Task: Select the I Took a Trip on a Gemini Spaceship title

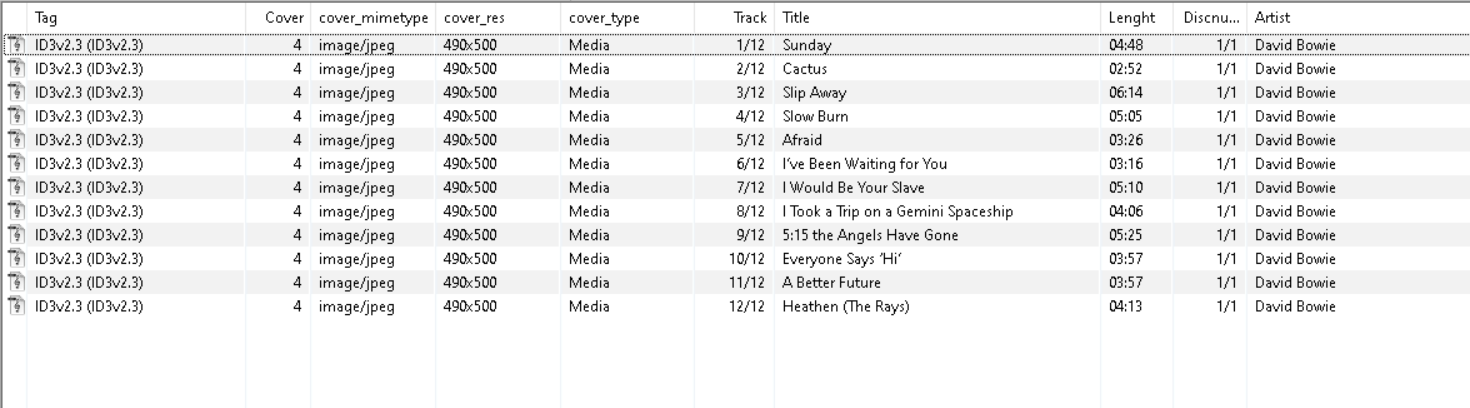Action: point(898,212)
